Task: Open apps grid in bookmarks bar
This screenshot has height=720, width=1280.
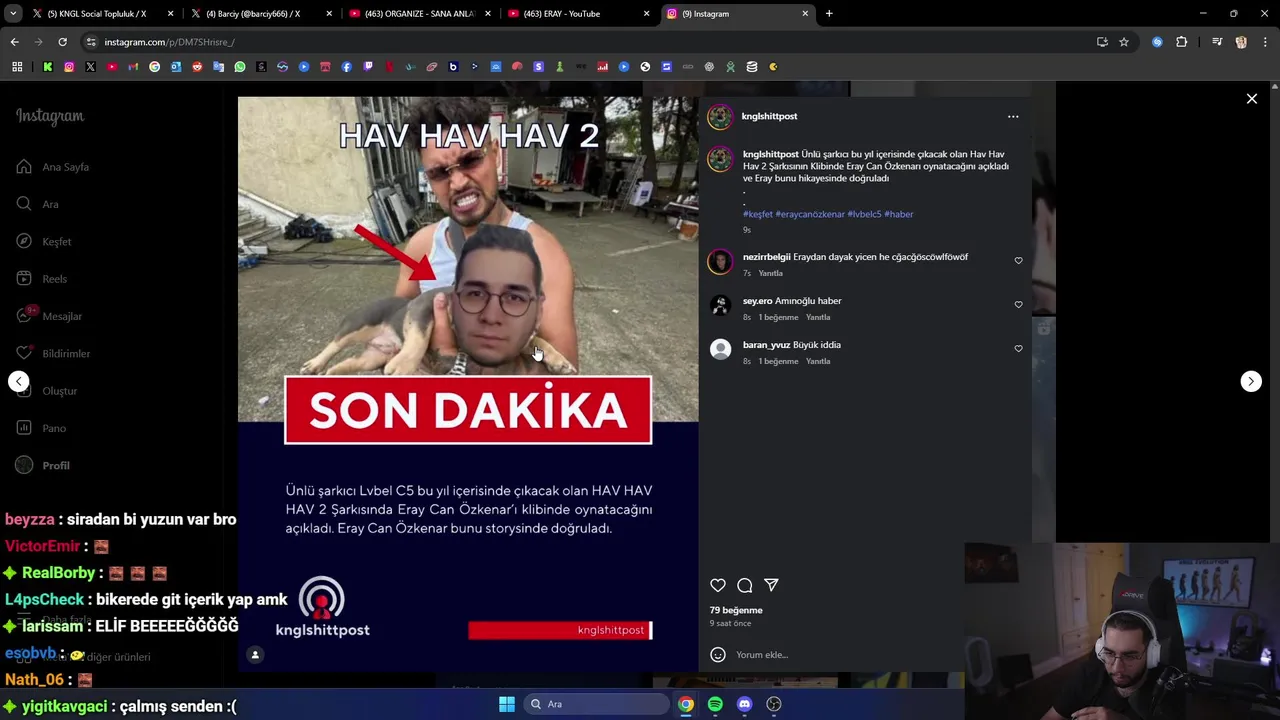Action: [17, 67]
